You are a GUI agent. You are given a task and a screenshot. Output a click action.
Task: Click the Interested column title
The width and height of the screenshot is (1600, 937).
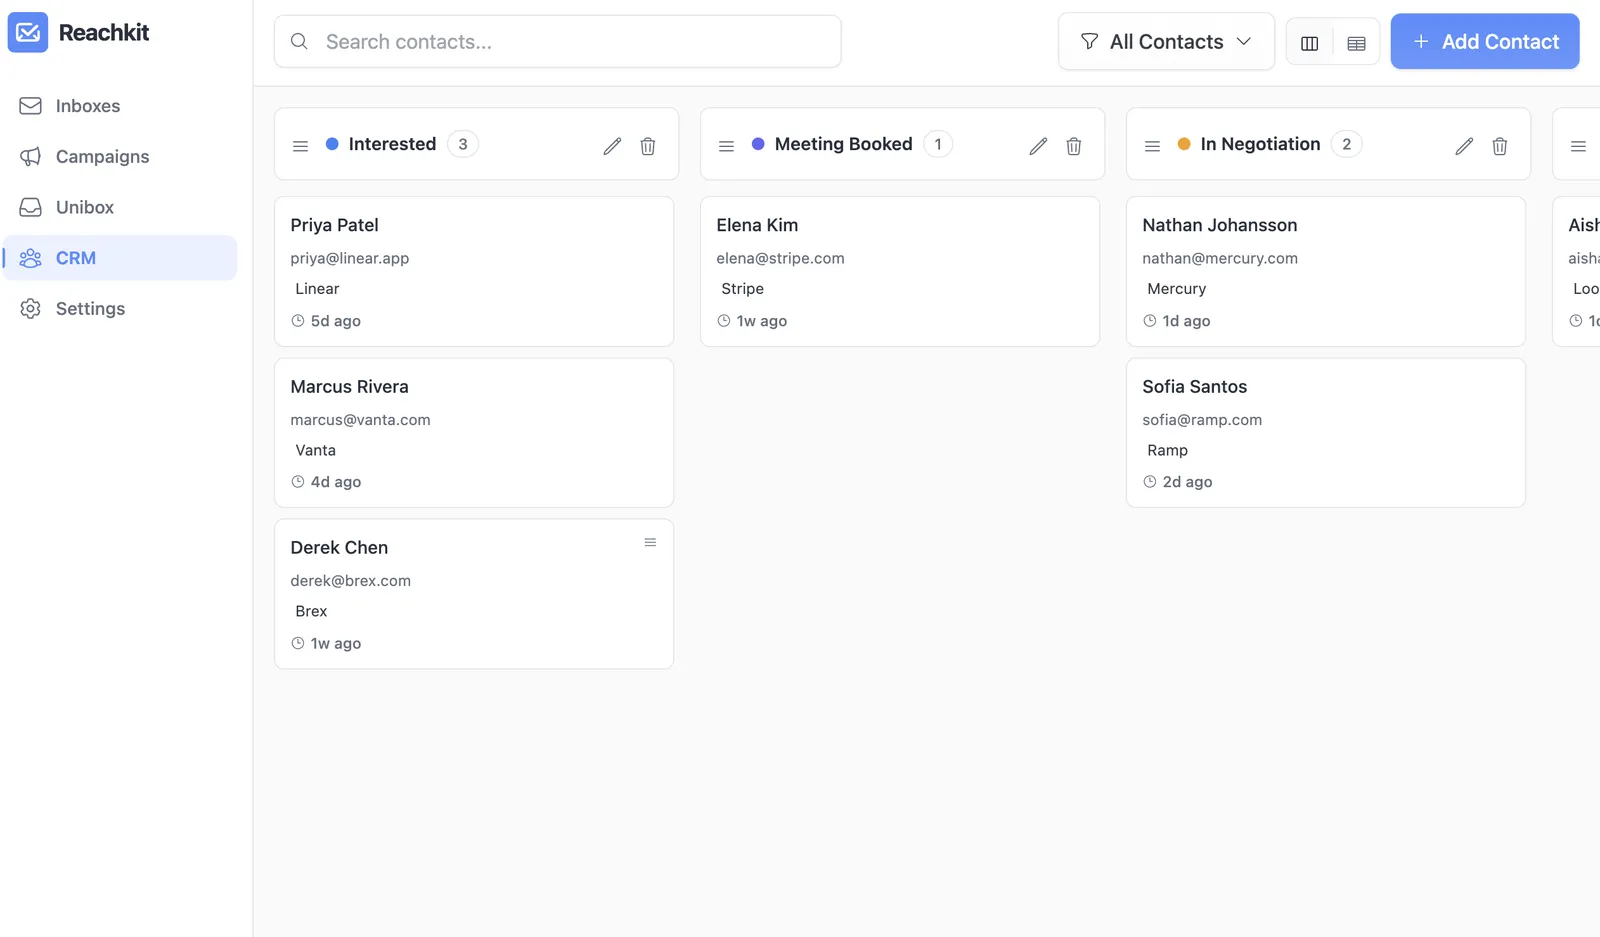(x=392, y=144)
